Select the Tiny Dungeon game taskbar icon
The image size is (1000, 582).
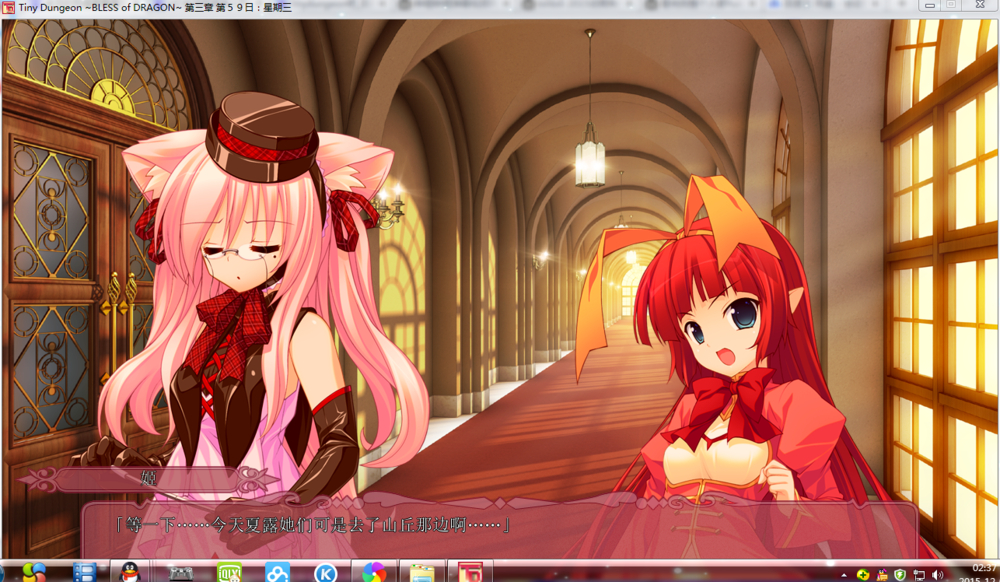[470, 572]
